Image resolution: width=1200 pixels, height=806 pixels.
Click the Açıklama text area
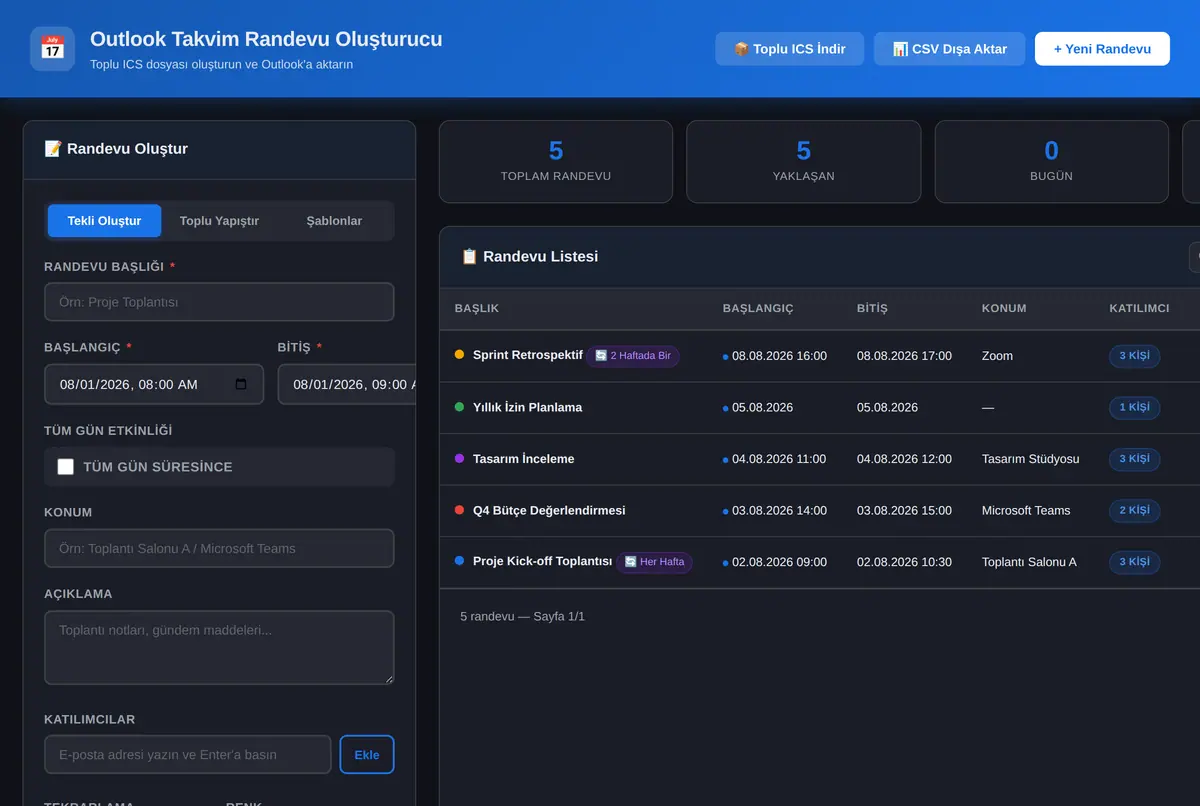point(219,648)
